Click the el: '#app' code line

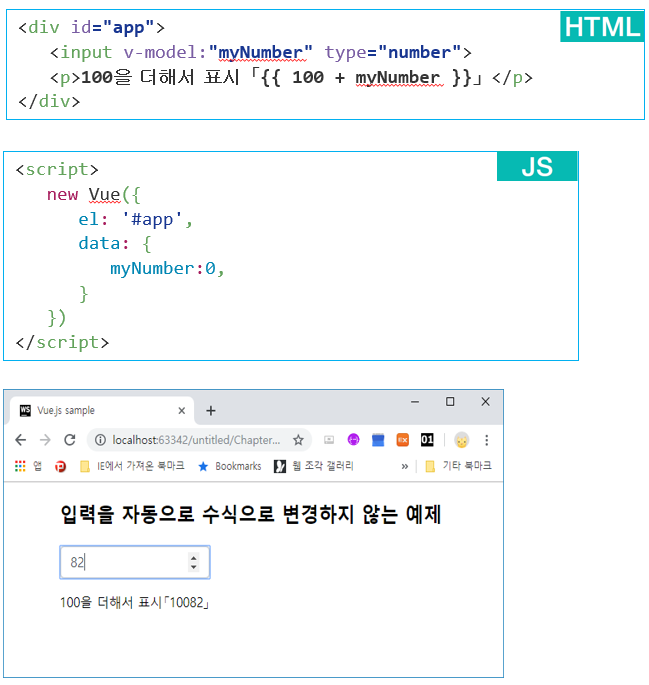pyautogui.click(x=135, y=219)
